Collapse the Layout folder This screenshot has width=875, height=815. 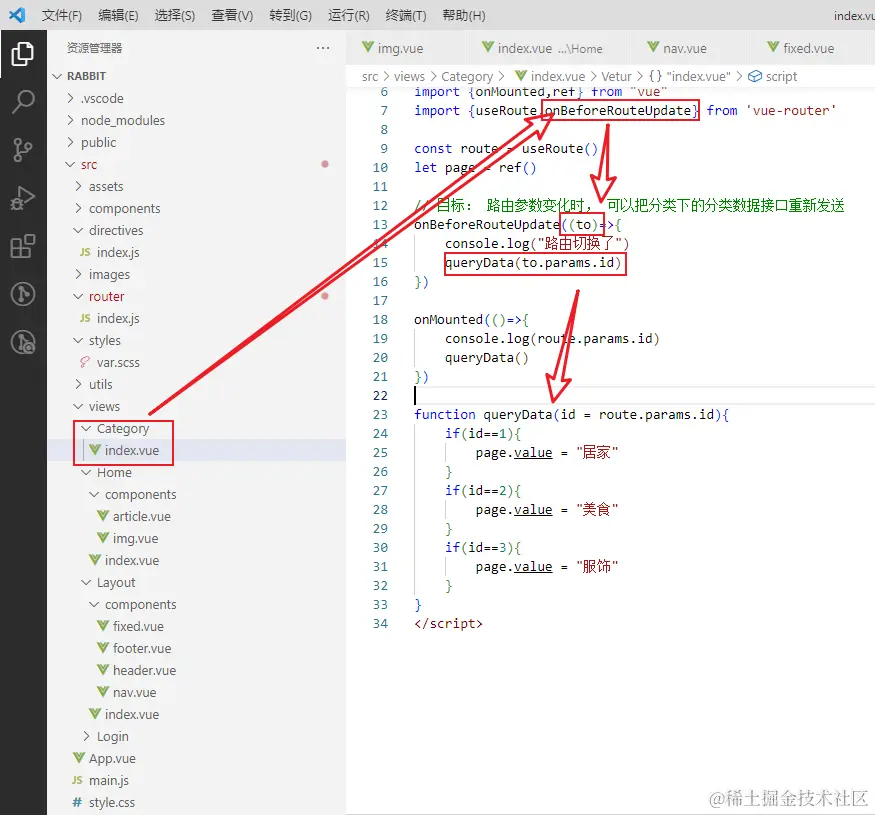86,582
